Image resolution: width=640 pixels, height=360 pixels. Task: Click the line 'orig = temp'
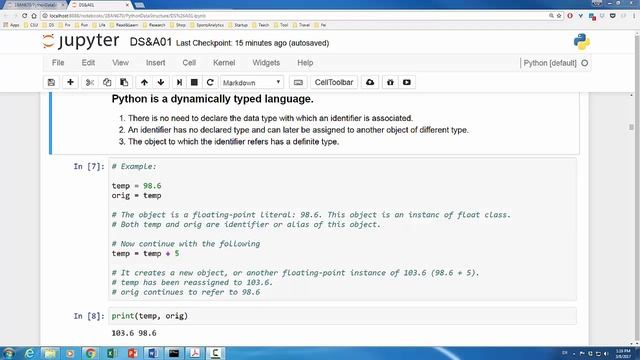pos(136,196)
